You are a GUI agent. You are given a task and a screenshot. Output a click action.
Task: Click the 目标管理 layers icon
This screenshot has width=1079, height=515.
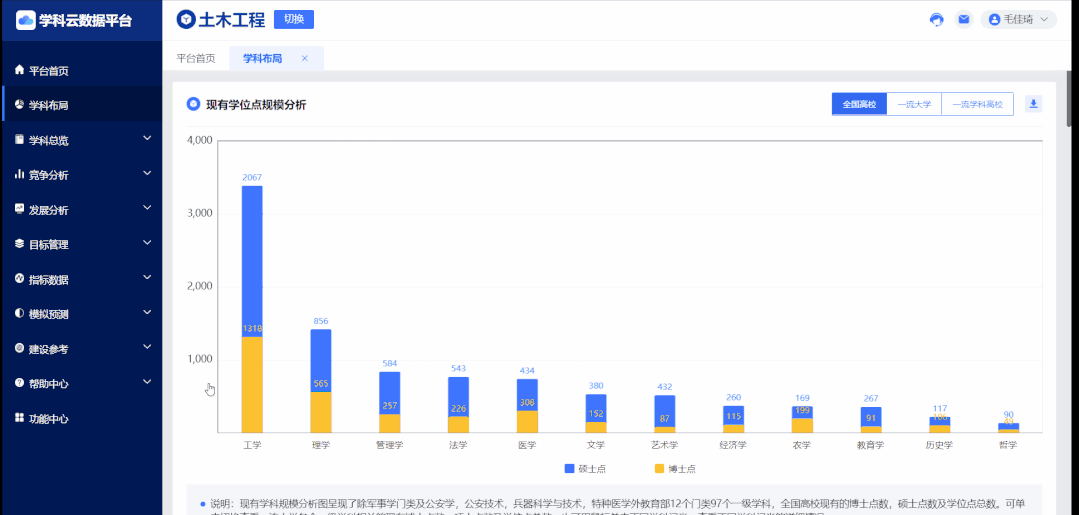tap(19, 244)
